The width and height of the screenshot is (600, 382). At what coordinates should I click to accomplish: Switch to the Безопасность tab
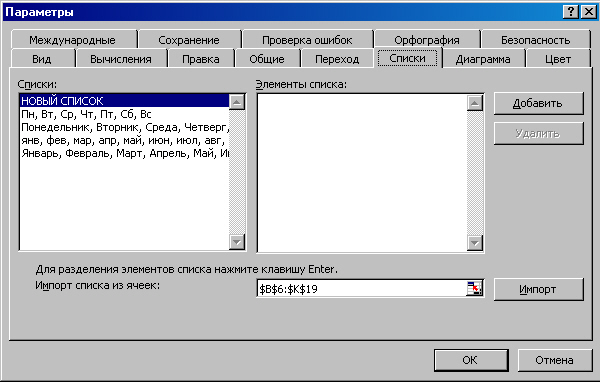click(535, 39)
